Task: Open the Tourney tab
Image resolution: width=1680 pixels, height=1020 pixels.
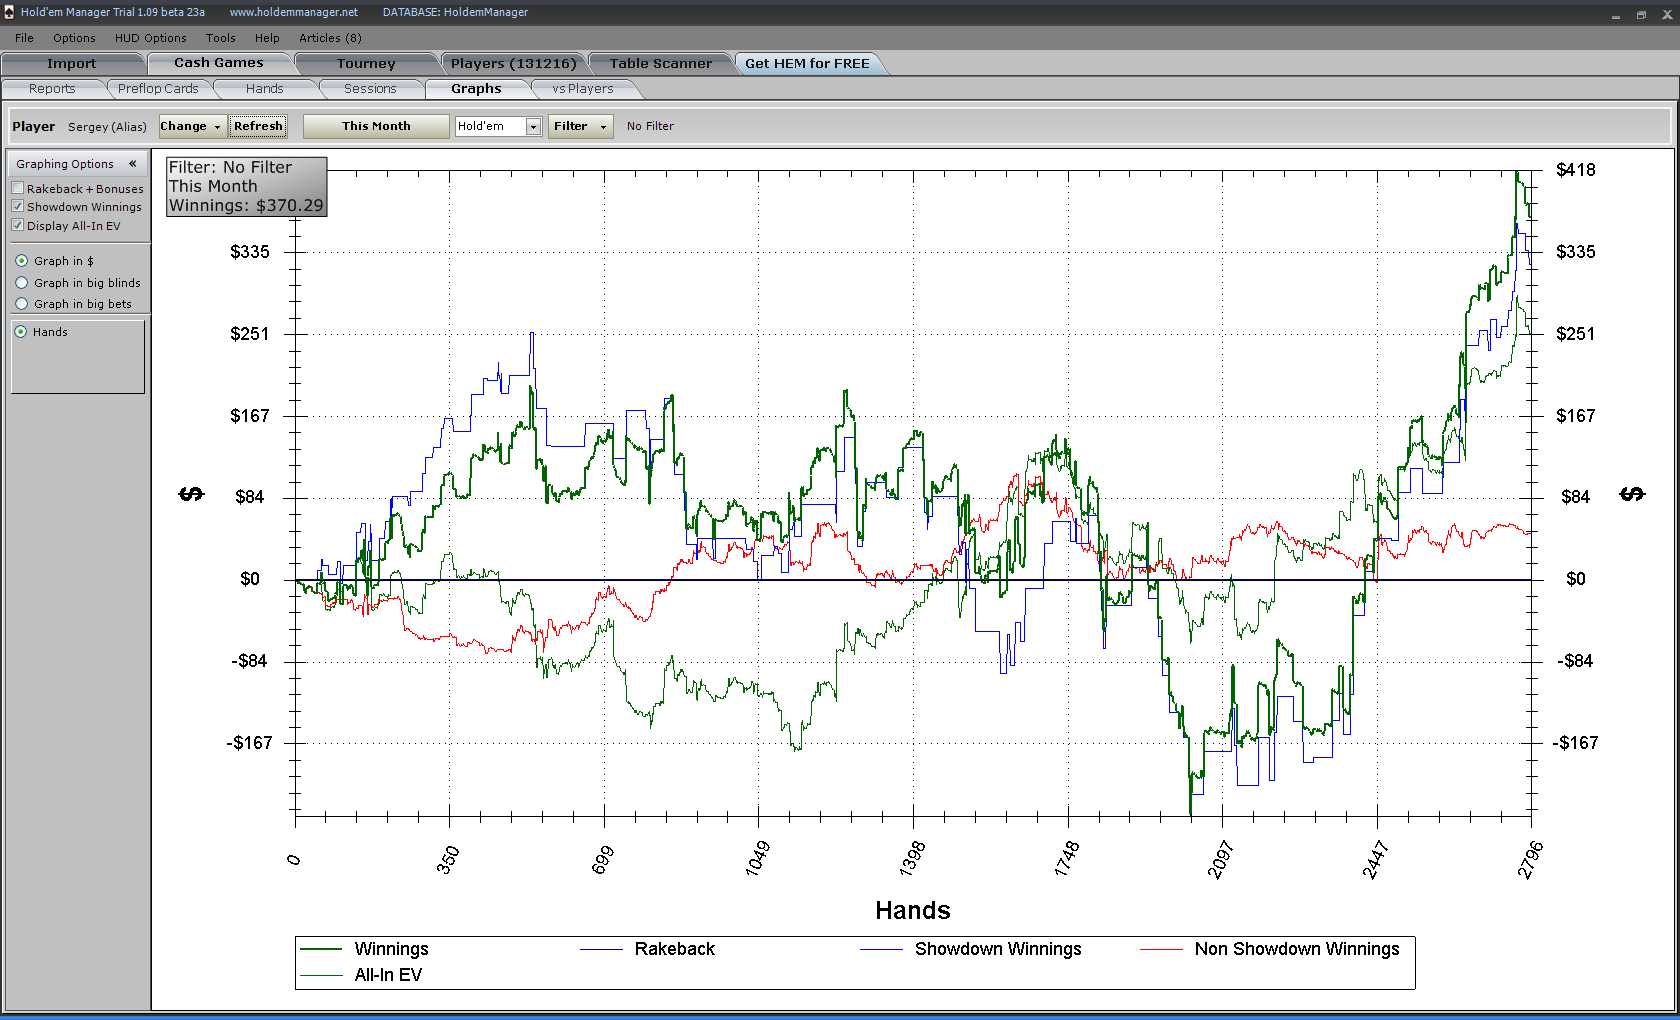Action: click(x=366, y=63)
